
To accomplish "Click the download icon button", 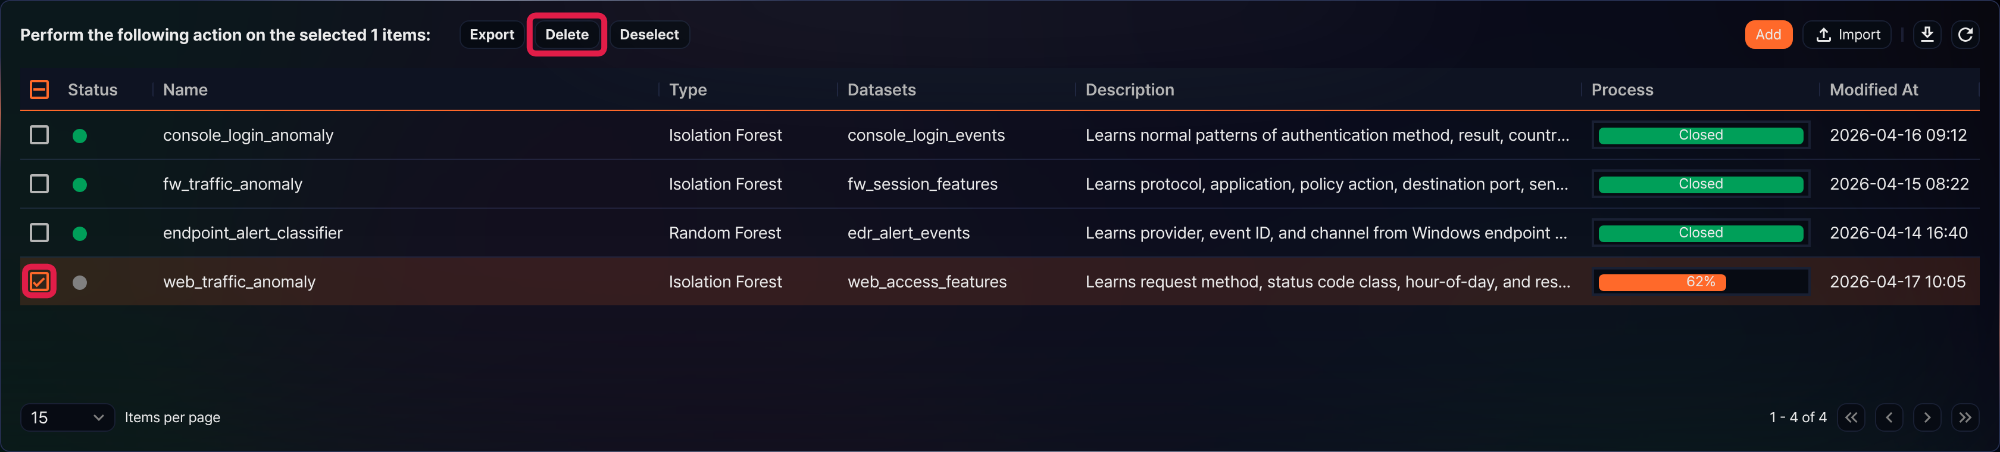I will coord(1927,35).
